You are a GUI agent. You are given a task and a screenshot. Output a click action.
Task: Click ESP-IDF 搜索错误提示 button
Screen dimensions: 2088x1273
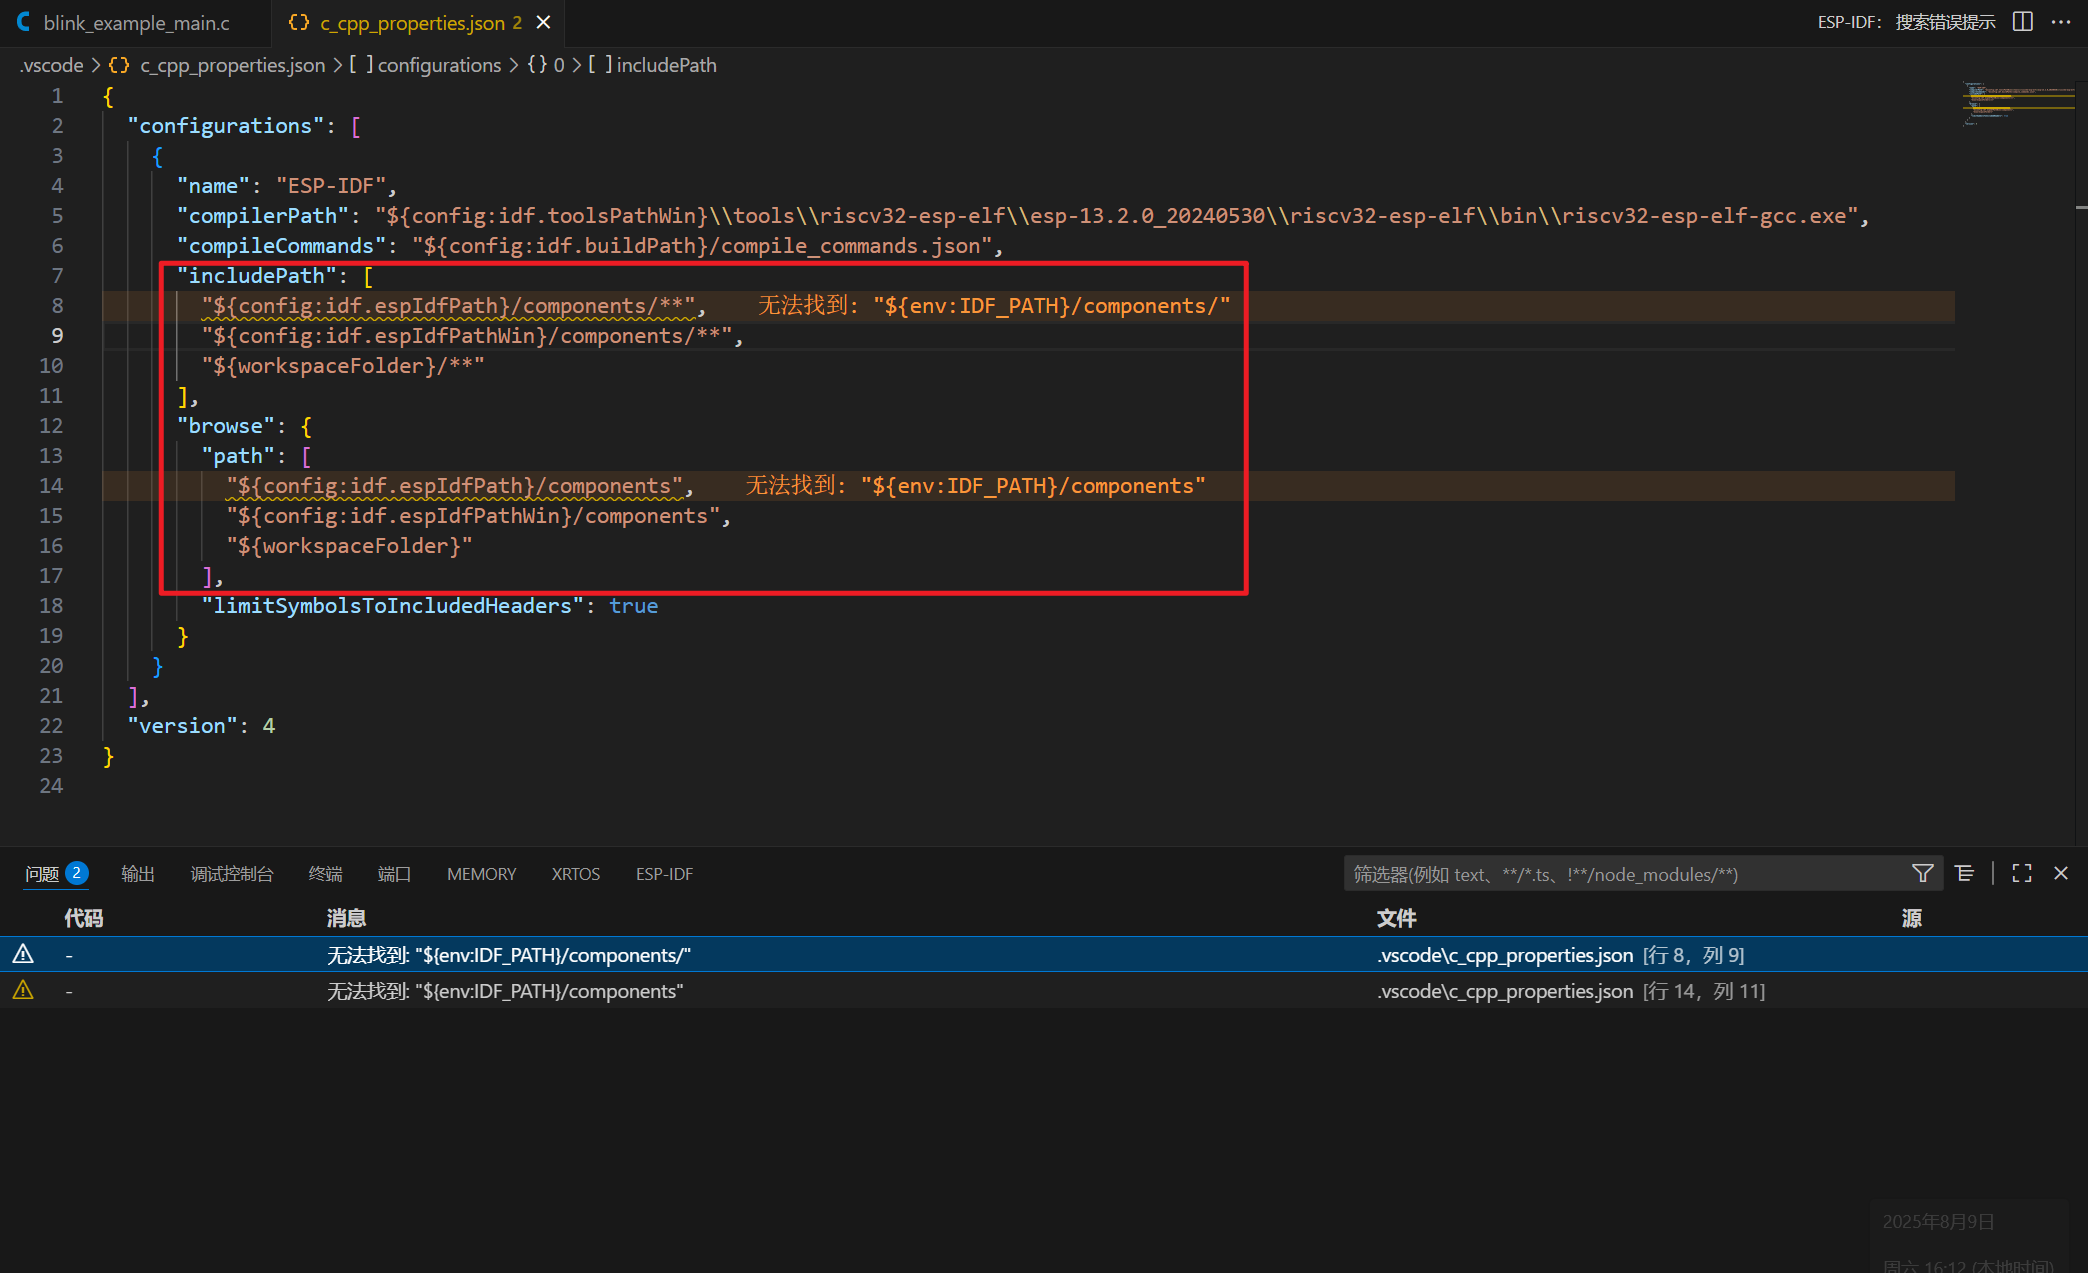click(x=1905, y=22)
